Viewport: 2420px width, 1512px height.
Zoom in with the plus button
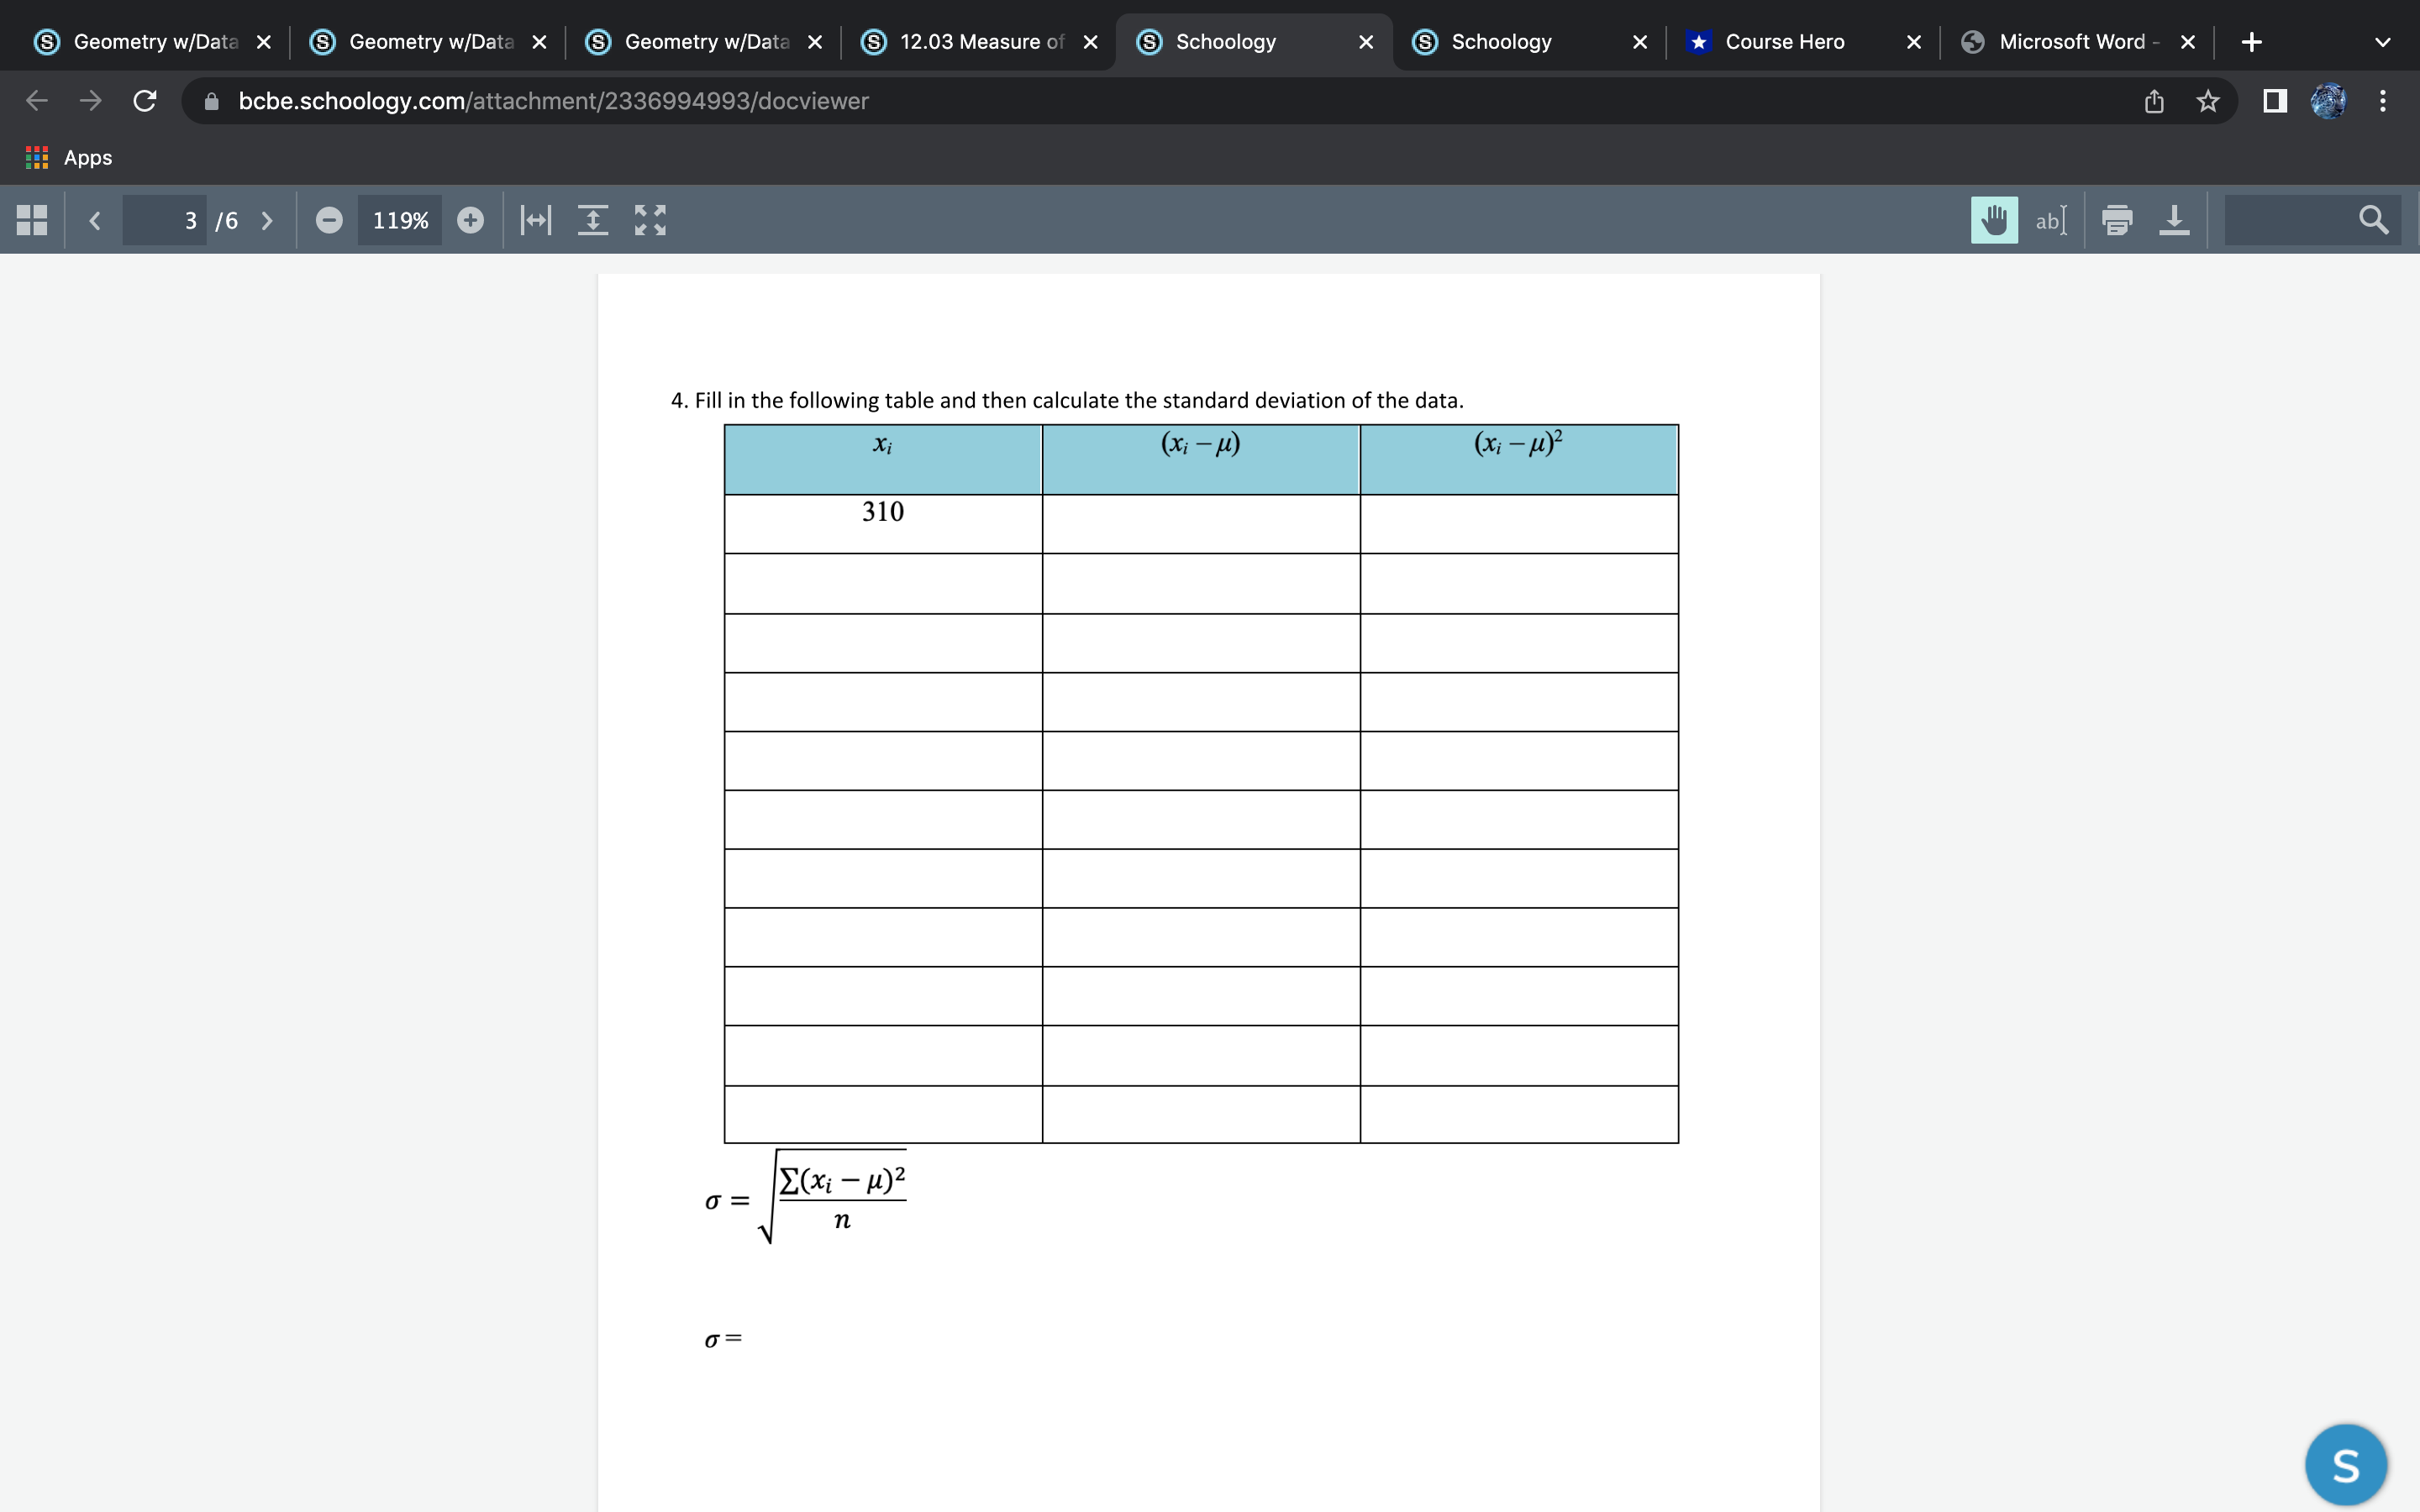point(470,220)
